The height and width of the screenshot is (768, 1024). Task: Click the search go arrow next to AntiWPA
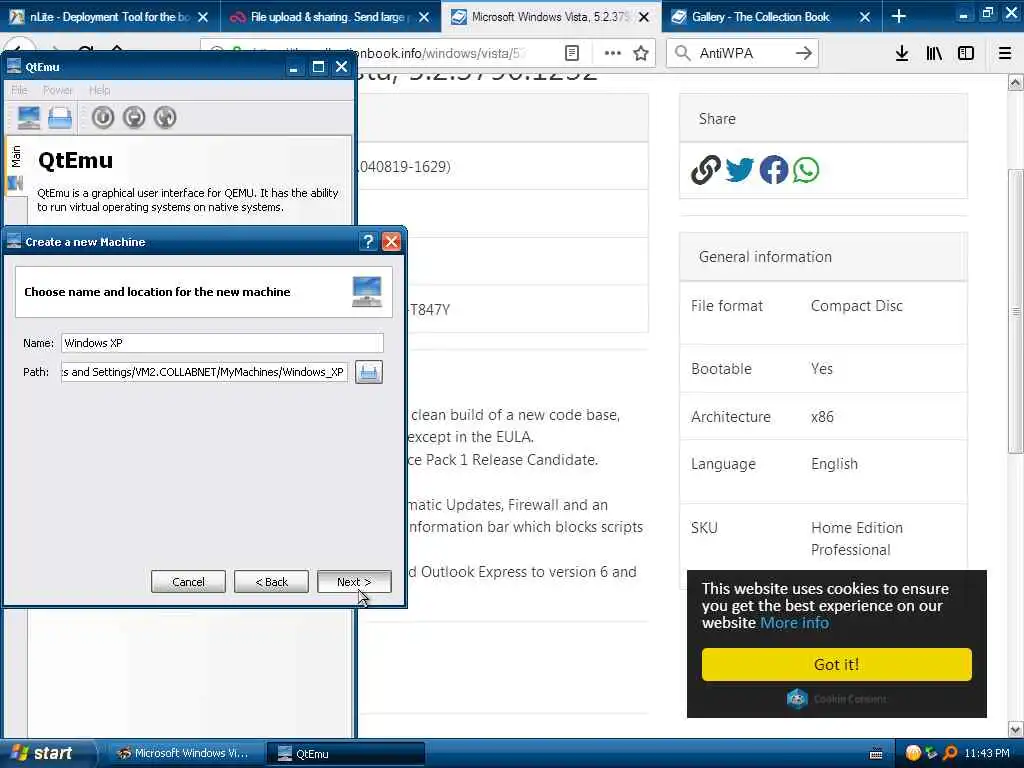coord(804,54)
